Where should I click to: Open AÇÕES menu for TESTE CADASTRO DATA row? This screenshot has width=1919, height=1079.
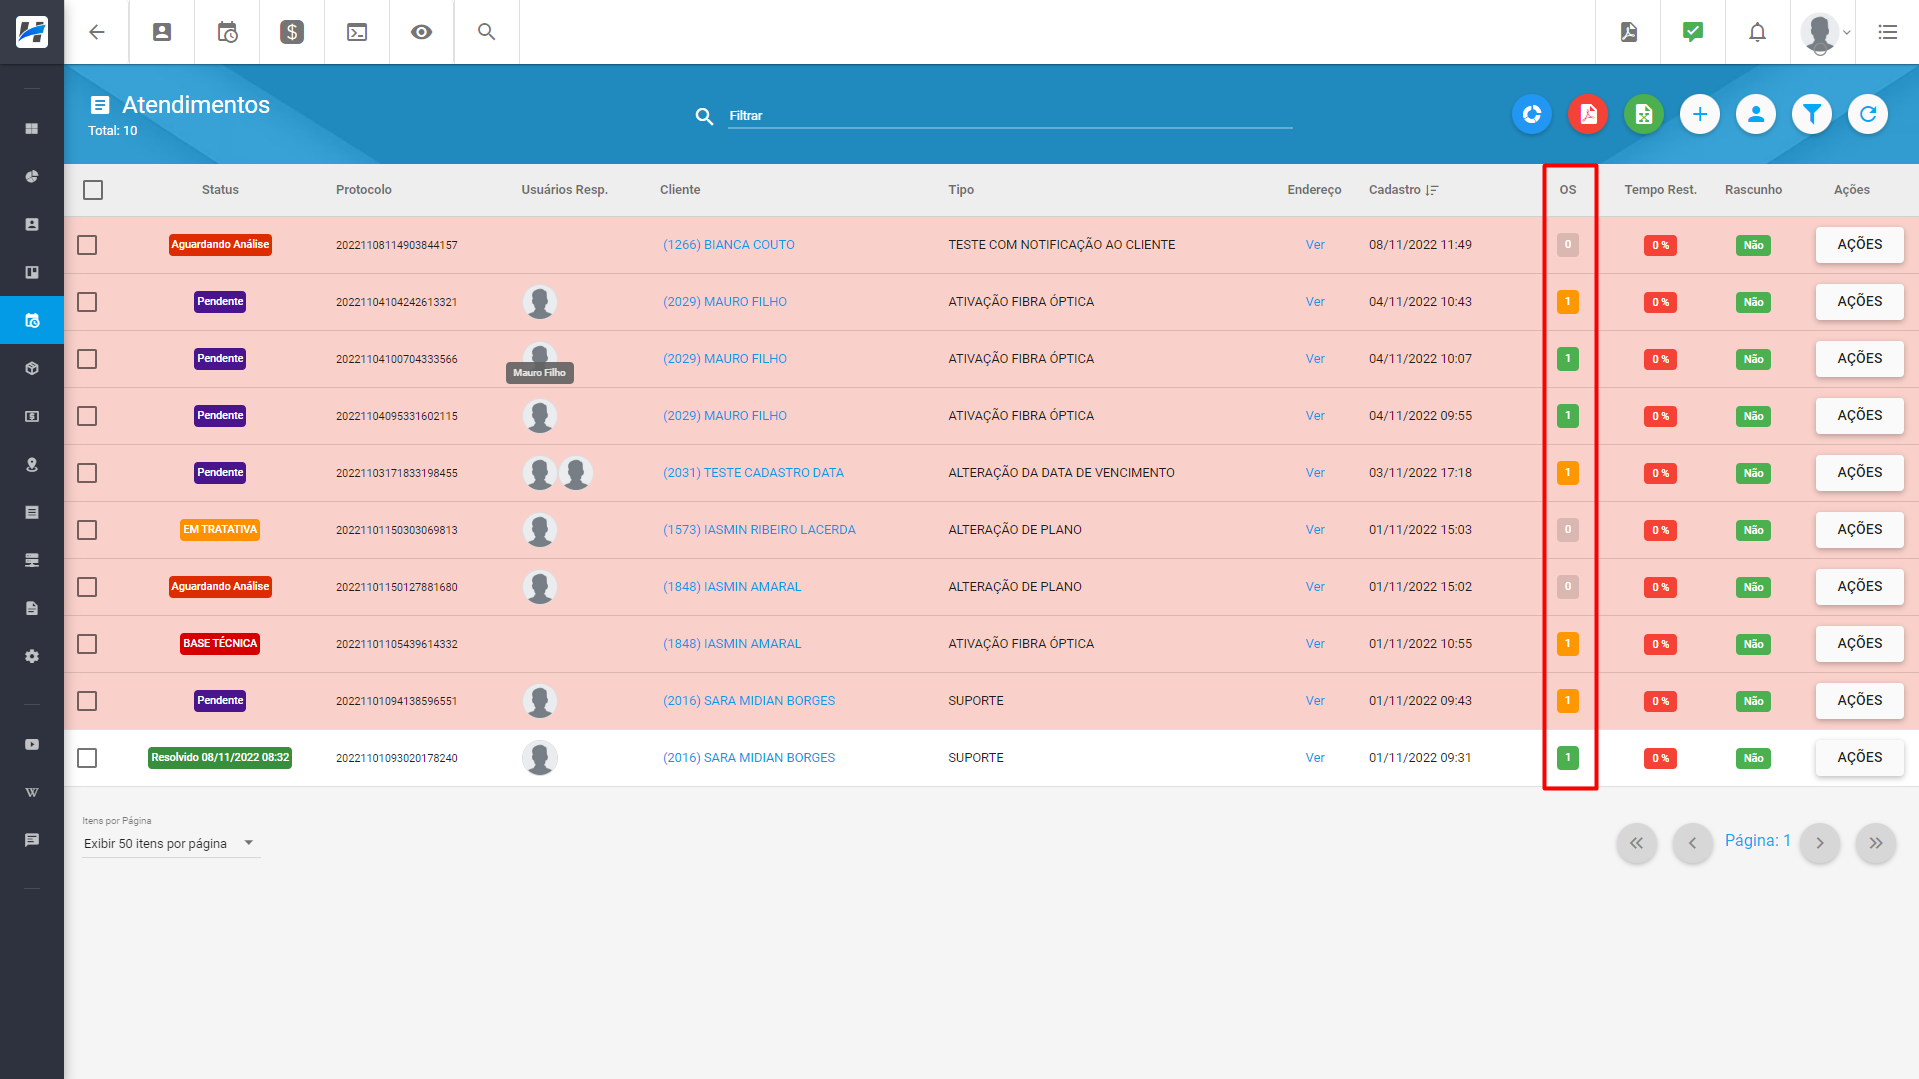tap(1859, 473)
